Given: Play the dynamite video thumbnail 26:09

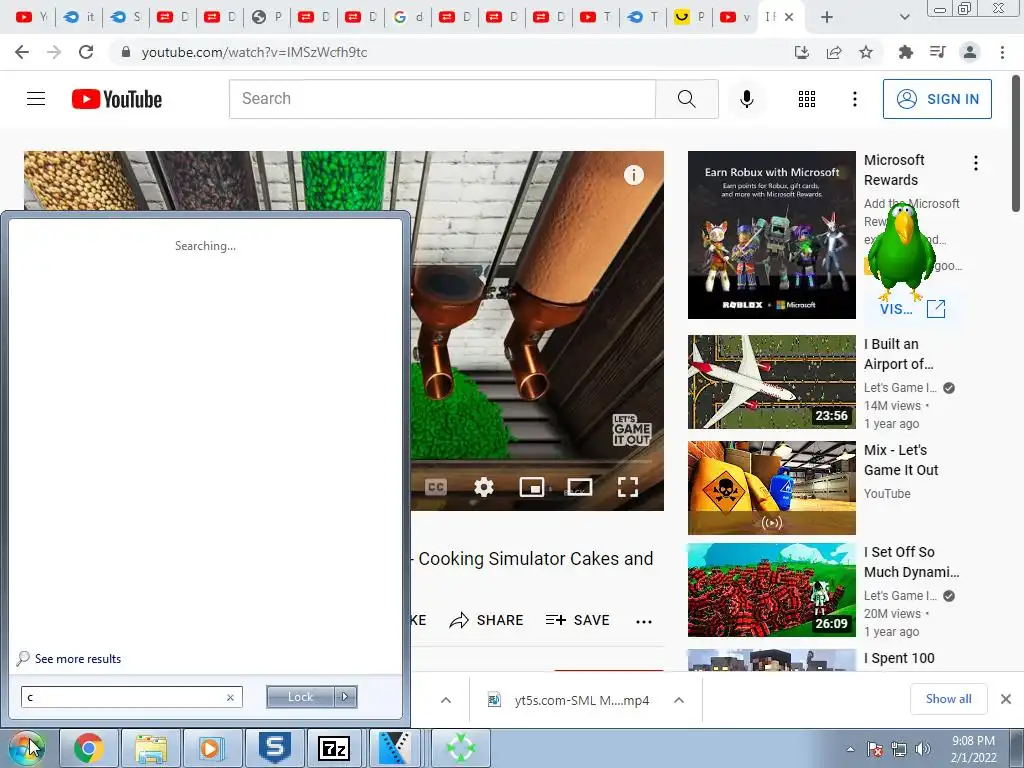Looking at the screenshot, I should [771, 590].
